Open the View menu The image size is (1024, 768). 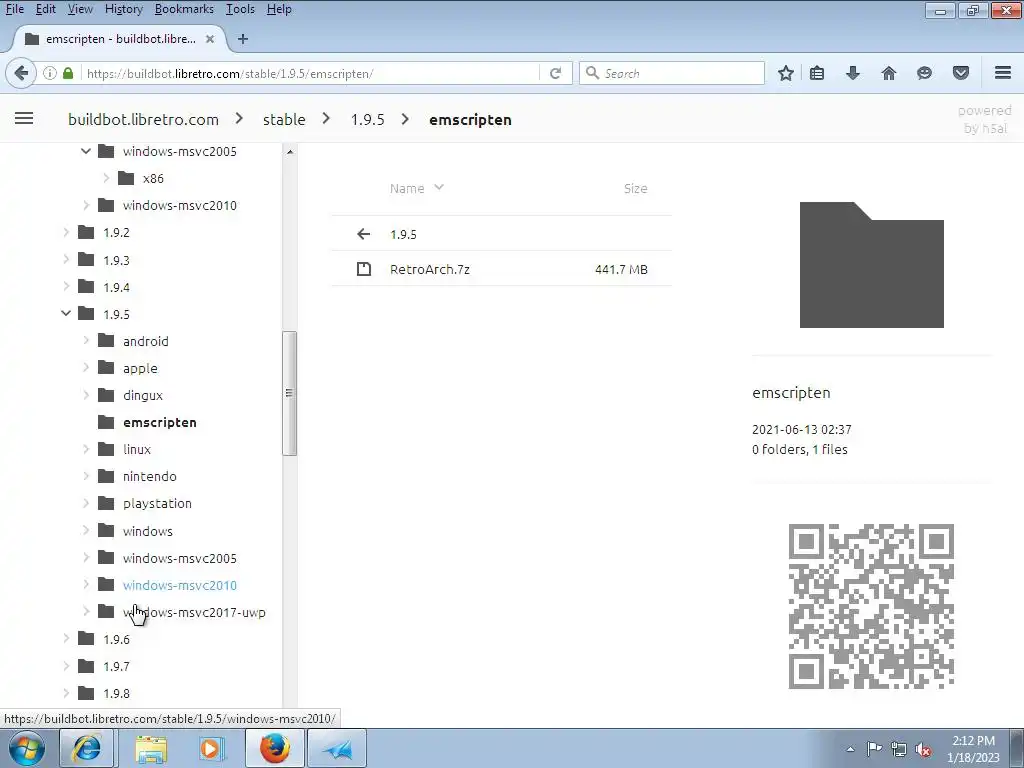tap(80, 9)
